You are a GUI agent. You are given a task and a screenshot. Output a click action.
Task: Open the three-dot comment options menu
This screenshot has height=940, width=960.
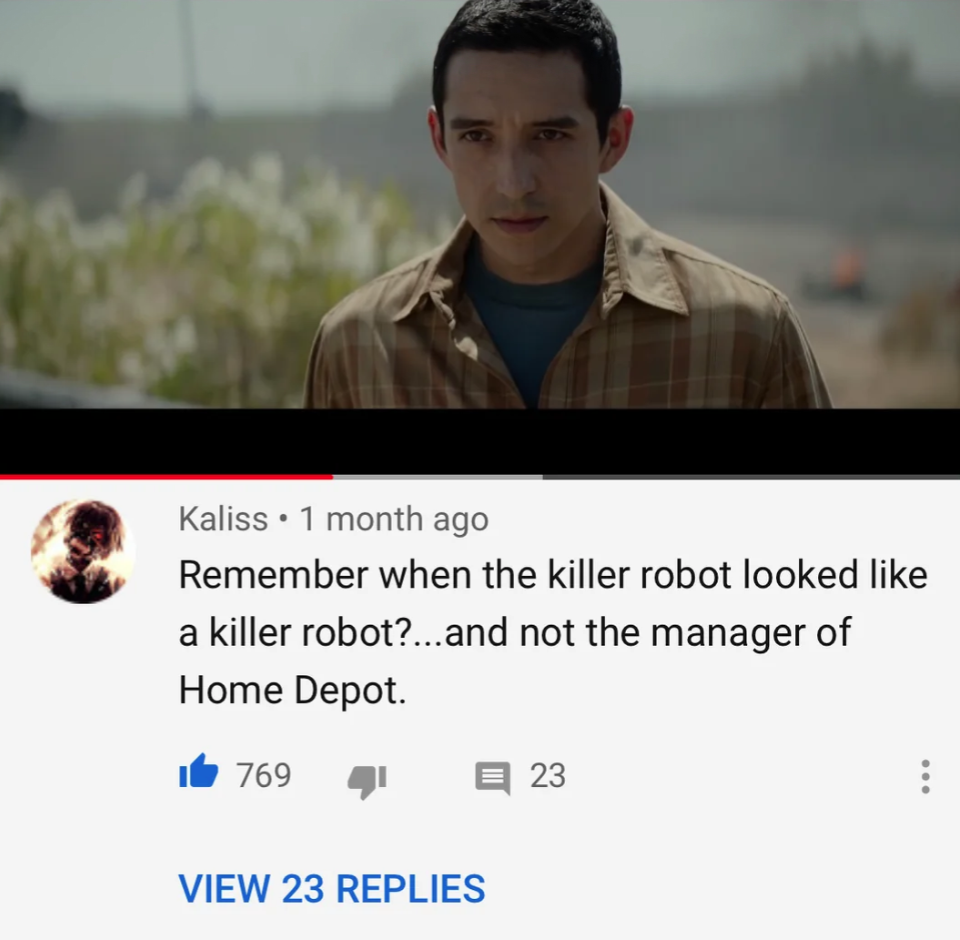pyautogui.click(x=925, y=776)
